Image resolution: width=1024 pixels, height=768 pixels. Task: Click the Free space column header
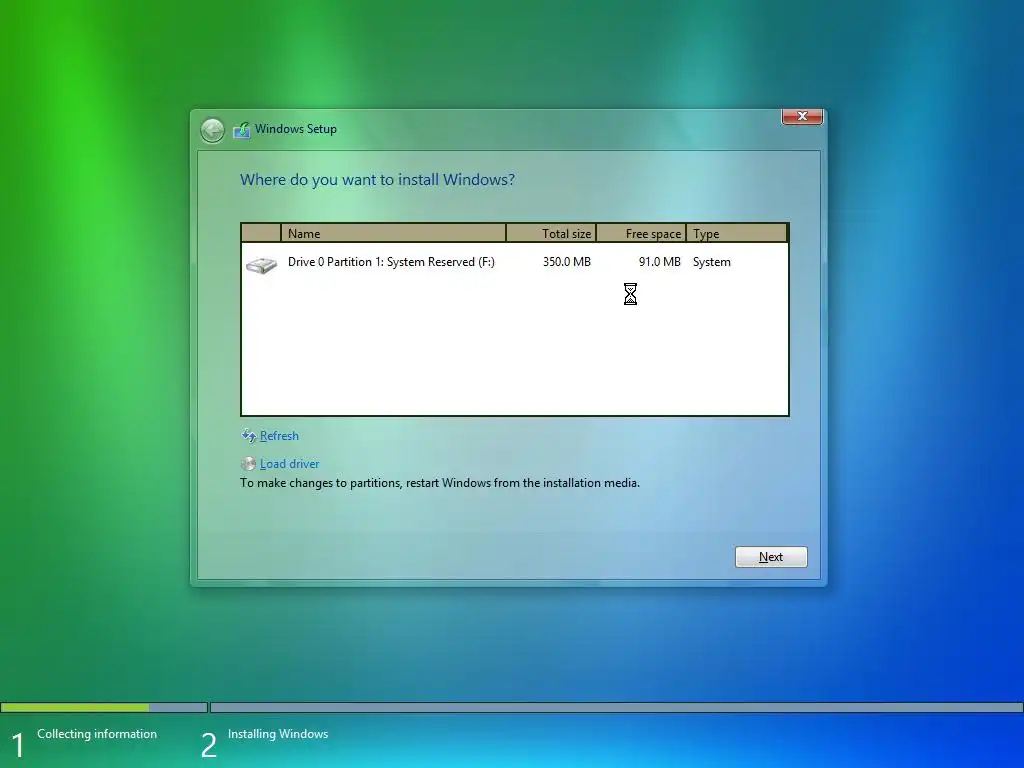[x=641, y=233]
